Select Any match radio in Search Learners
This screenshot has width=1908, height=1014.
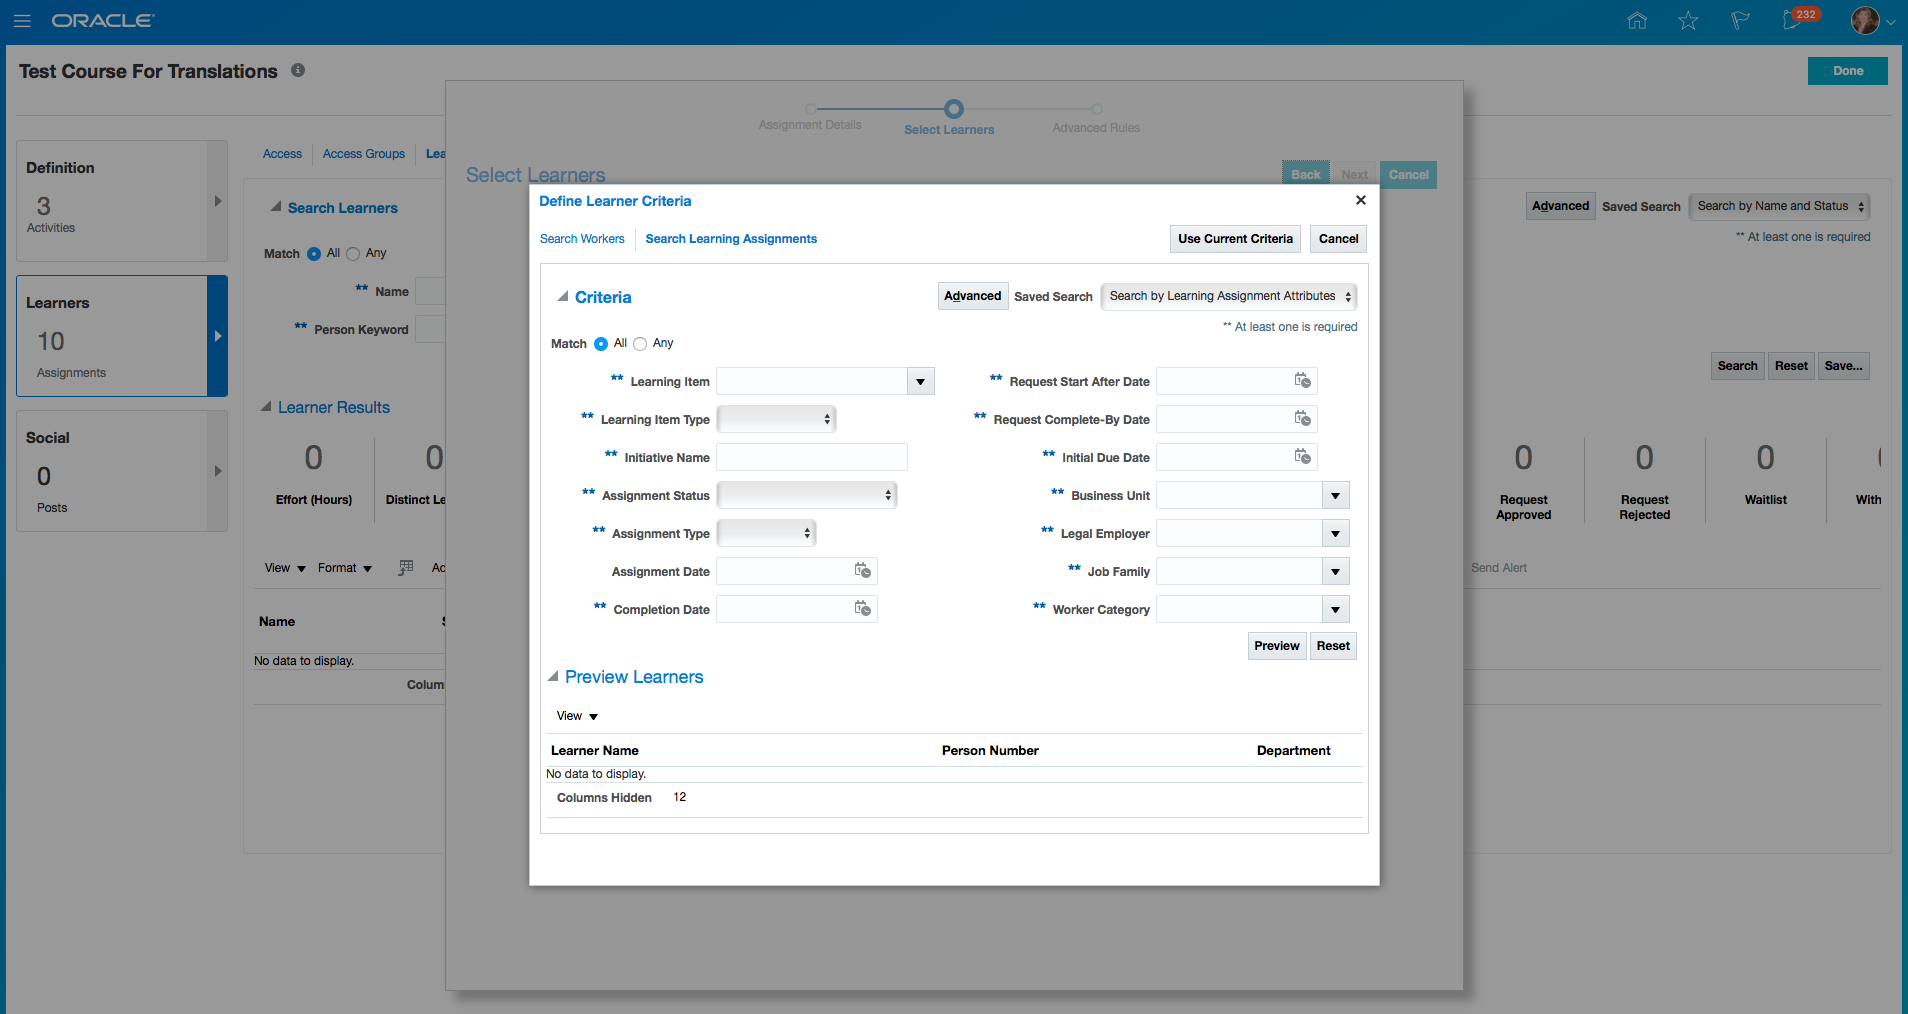[353, 254]
